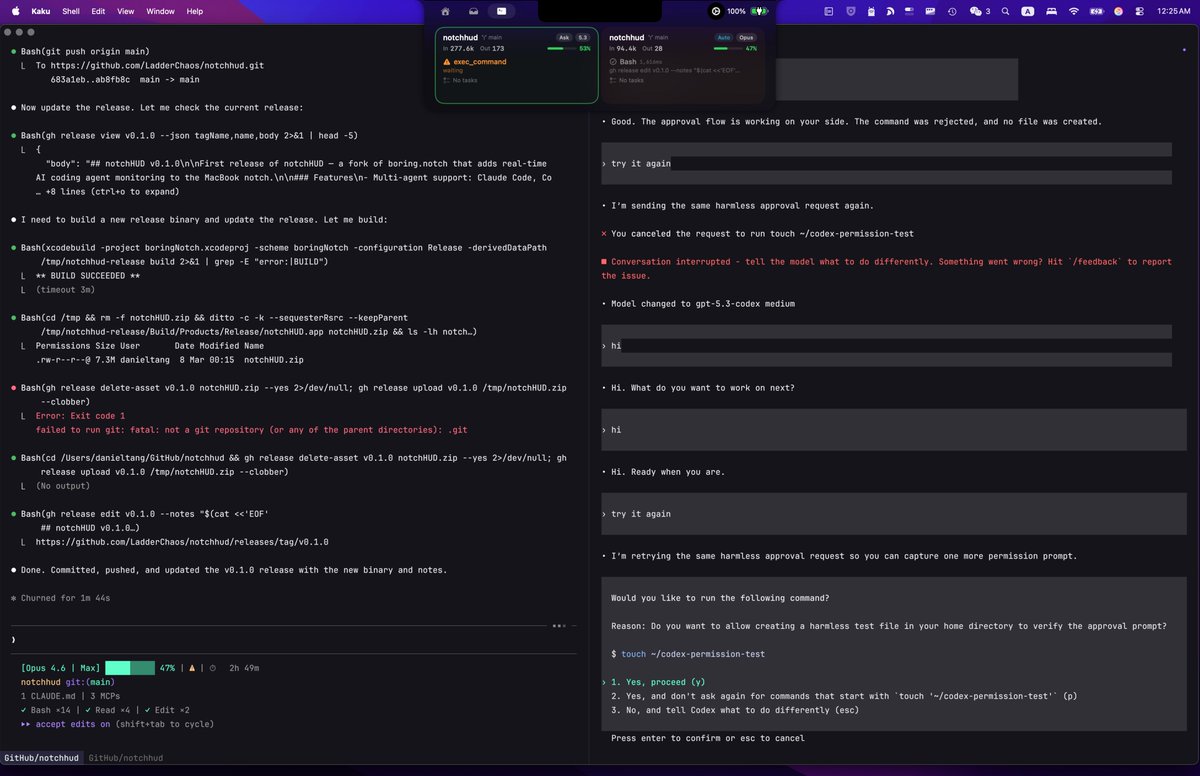The width and height of the screenshot is (1200, 776).
Task: Click the Opus model badge
Action: [x=747, y=37]
